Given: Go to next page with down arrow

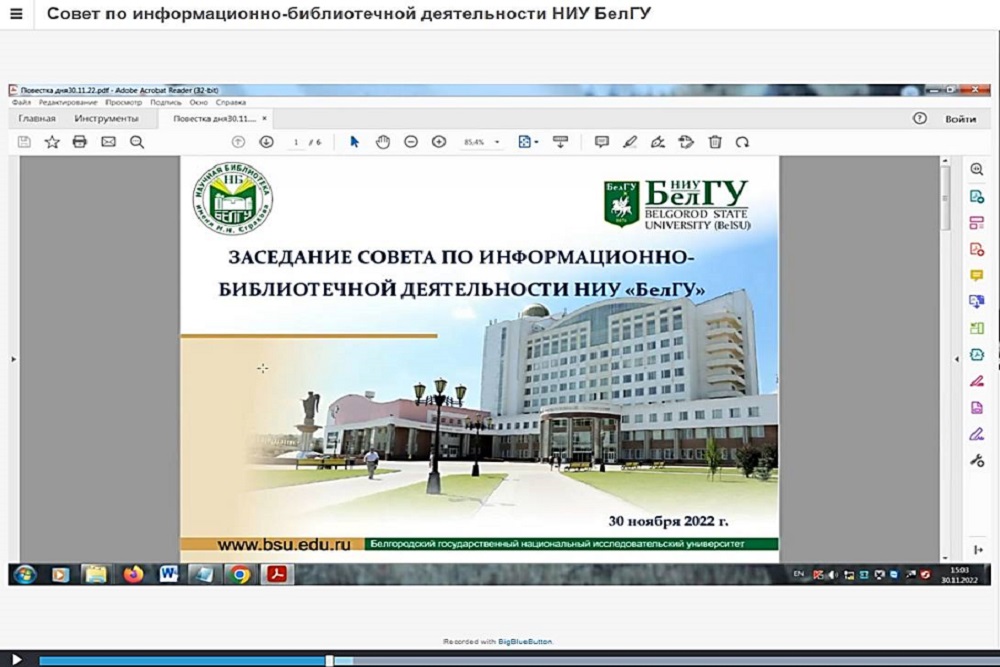Looking at the screenshot, I should coord(266,142).
